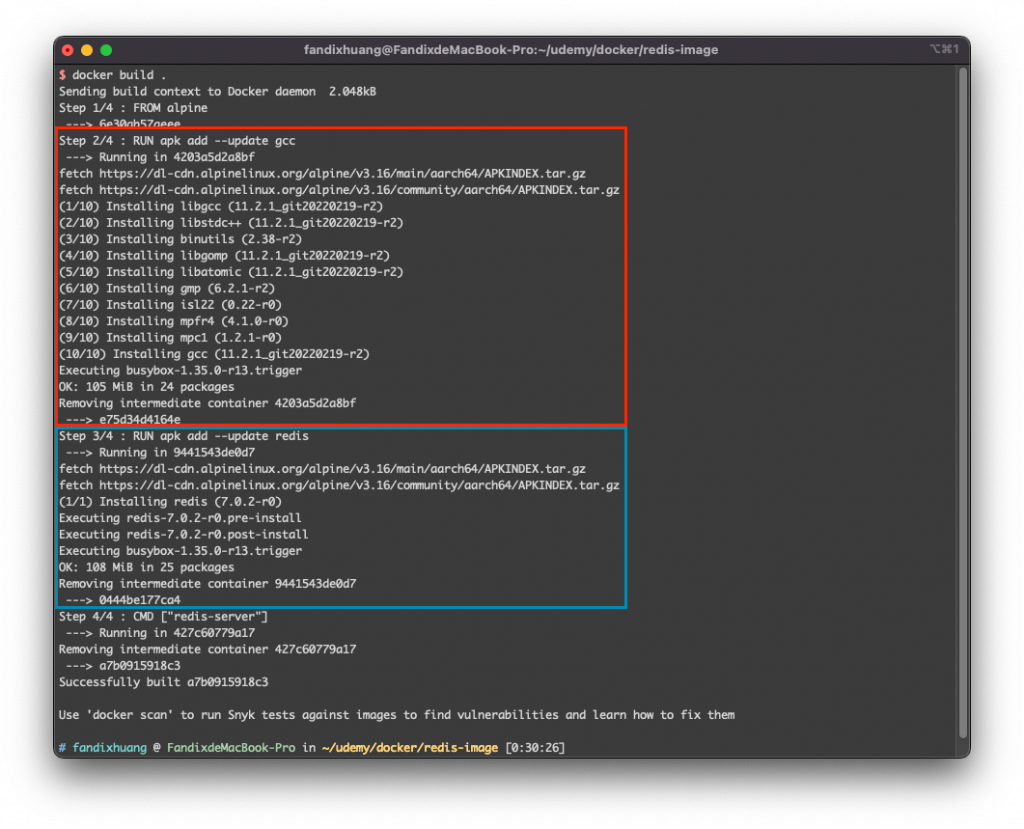Click the prompt timestamp '[0:30:26]'
This screenshot has height=829, width=1024.
coord(536,747)
